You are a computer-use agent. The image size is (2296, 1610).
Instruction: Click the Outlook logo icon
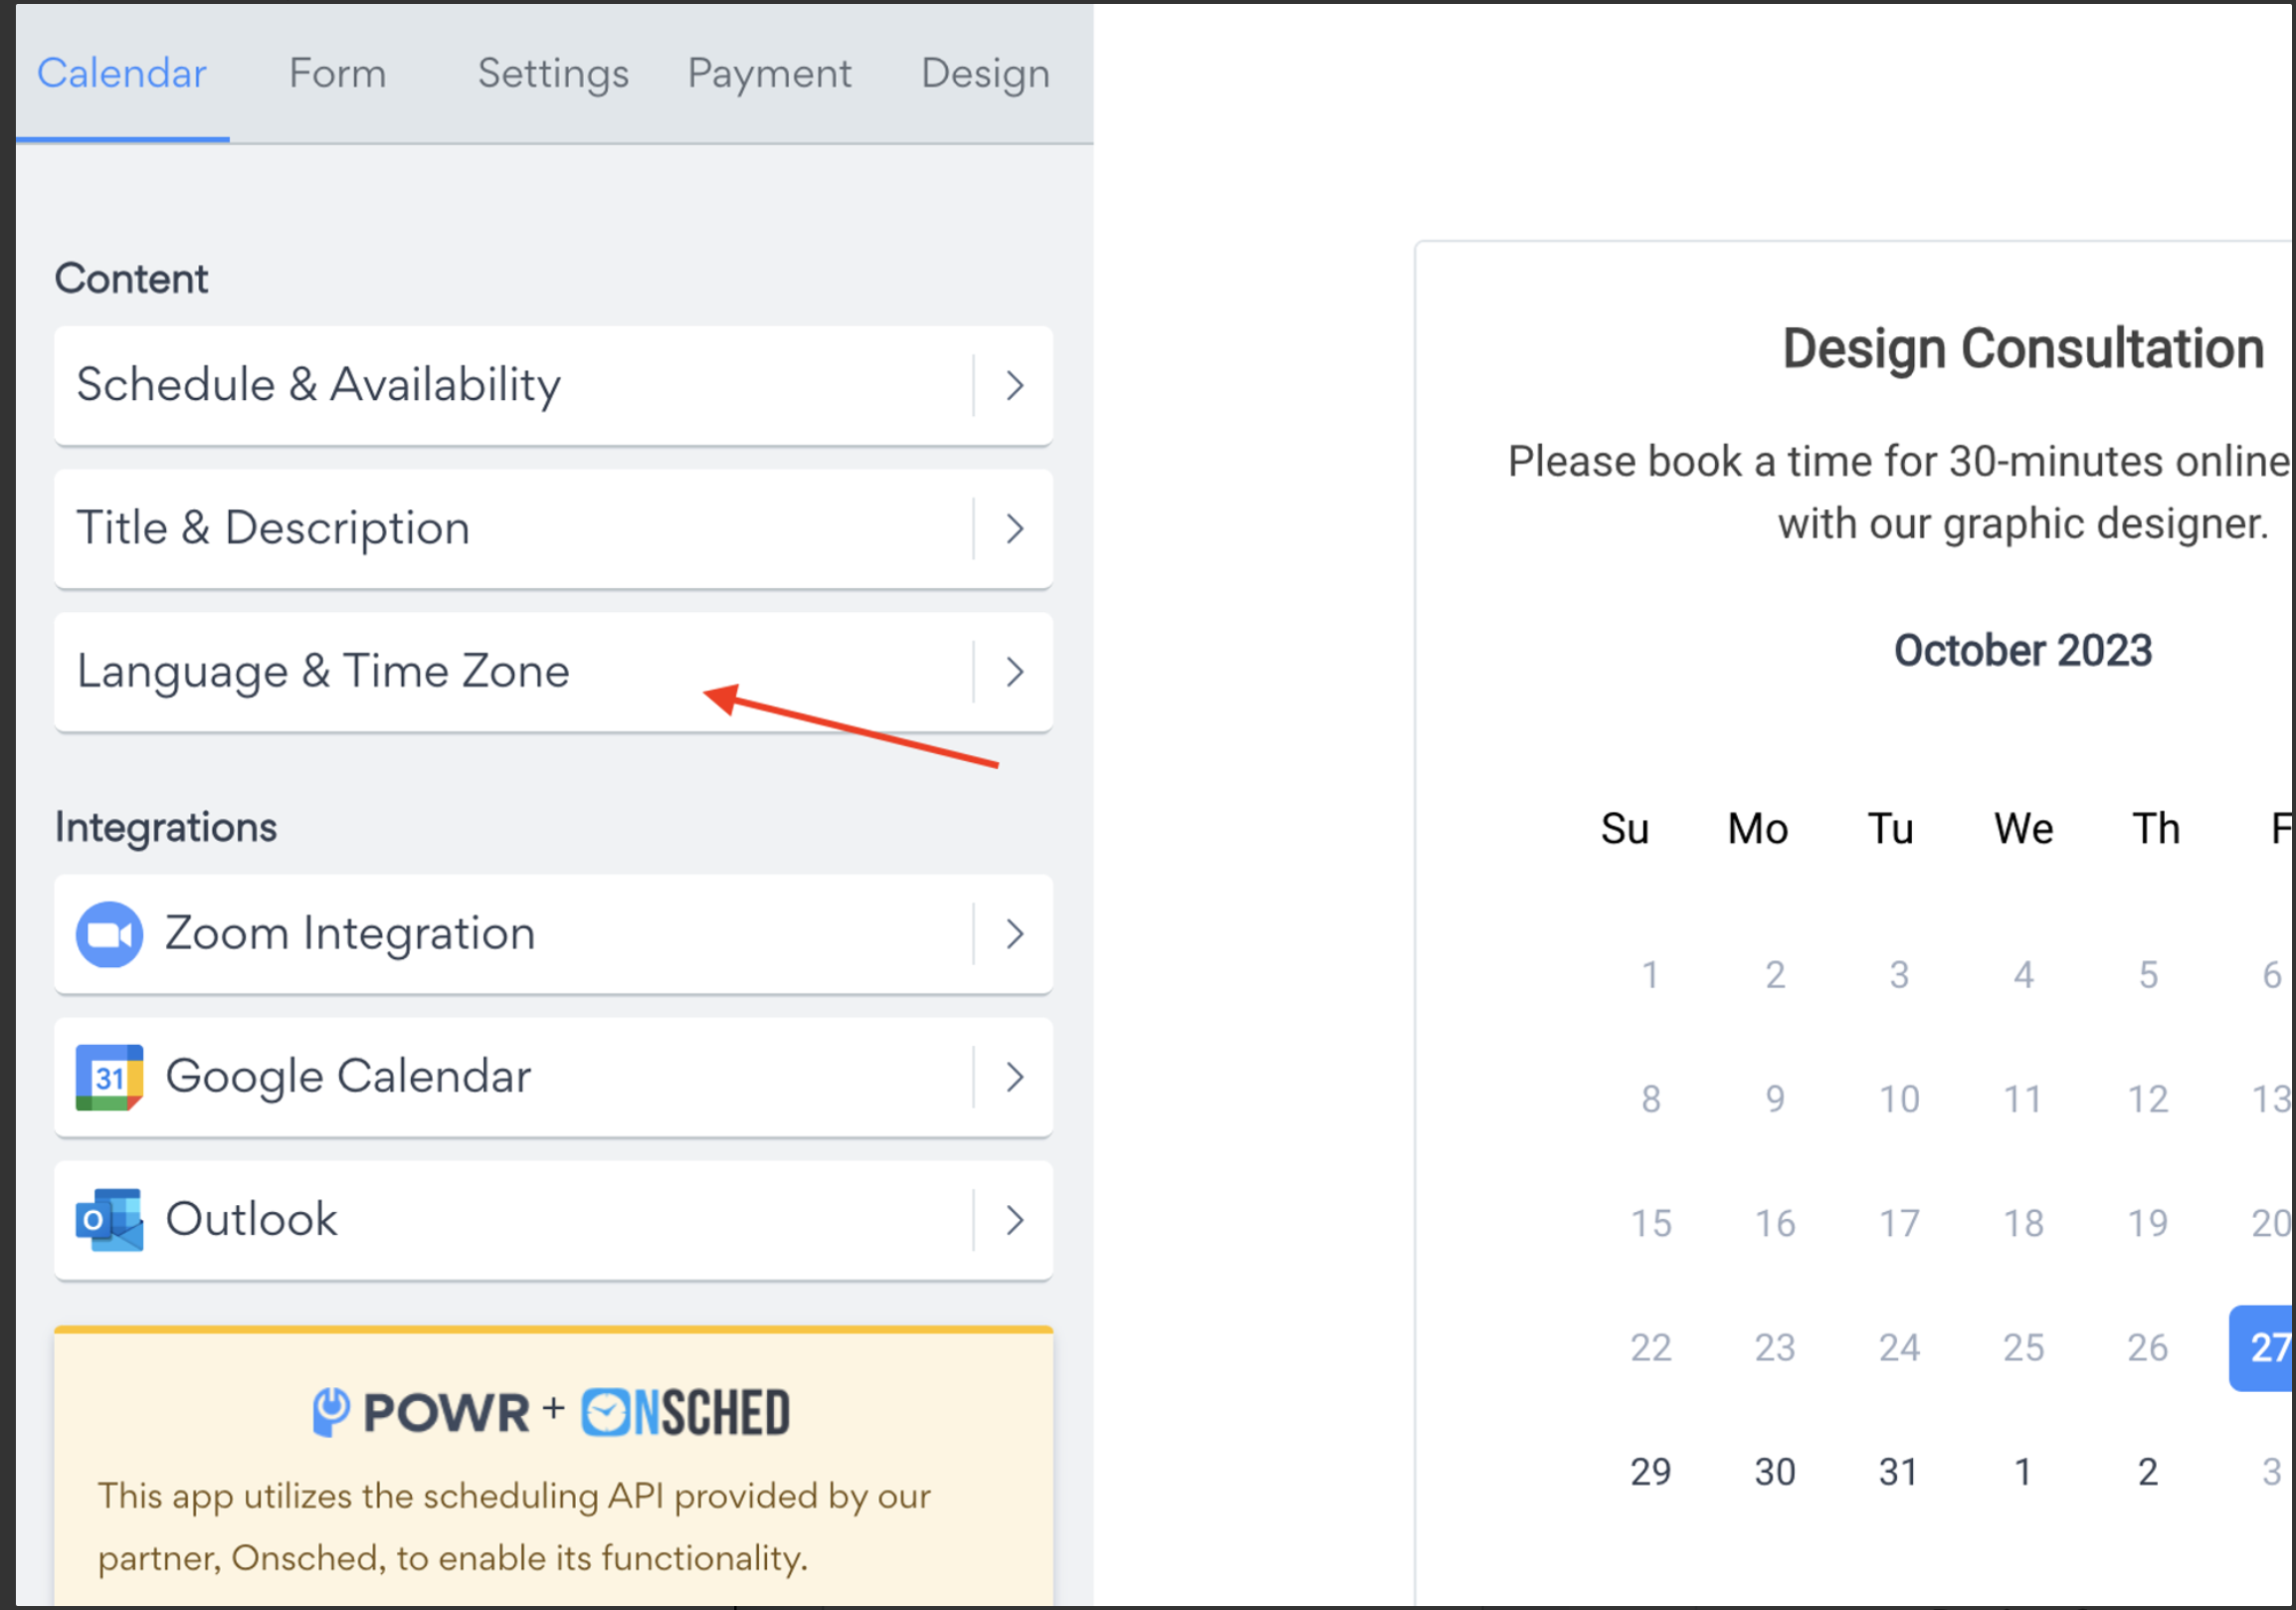[x=109, y=1220]
